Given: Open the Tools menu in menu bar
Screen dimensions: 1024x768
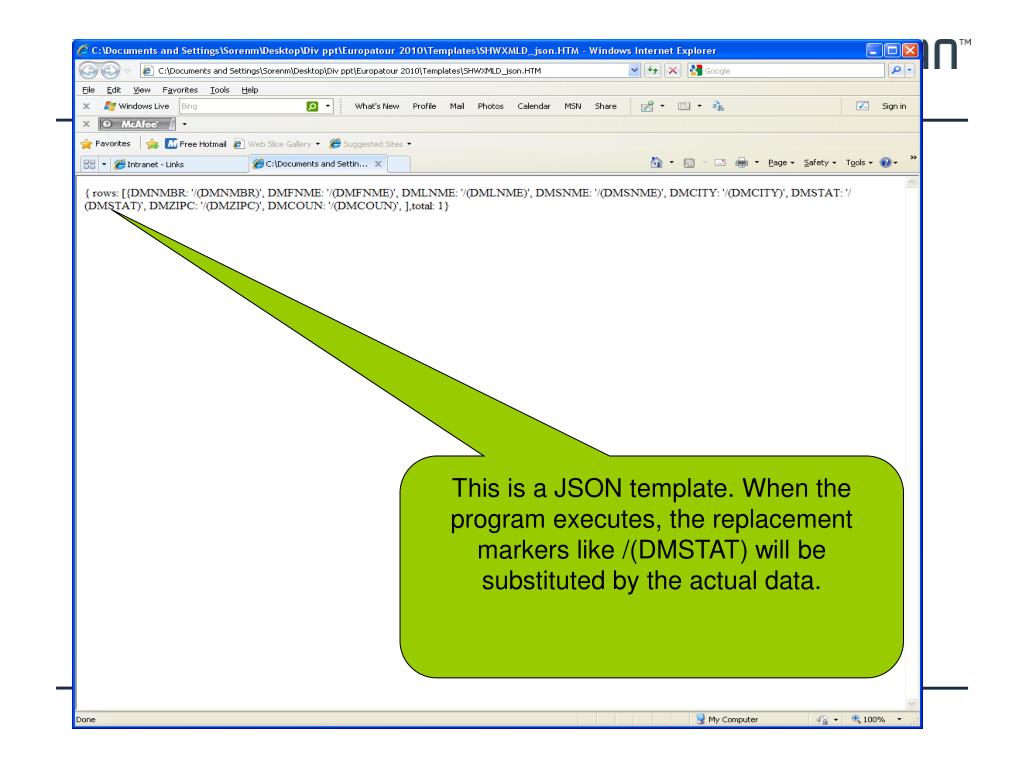Looking at the screenshot, I should point(219,90).
